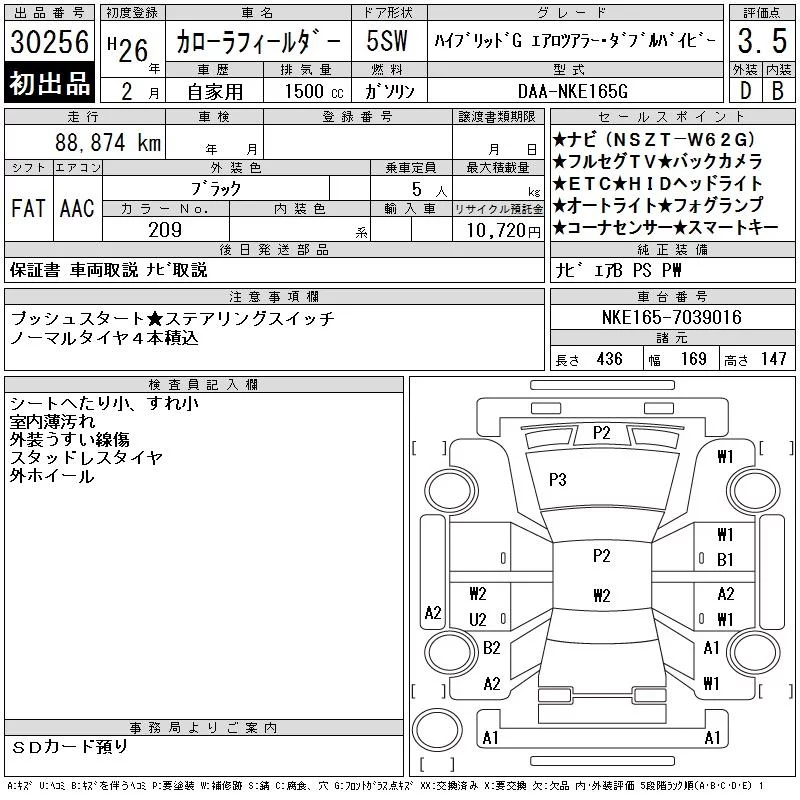Select the overall score 3.5
The height and width of the screenshot is (800, 800).
[762, 41]
